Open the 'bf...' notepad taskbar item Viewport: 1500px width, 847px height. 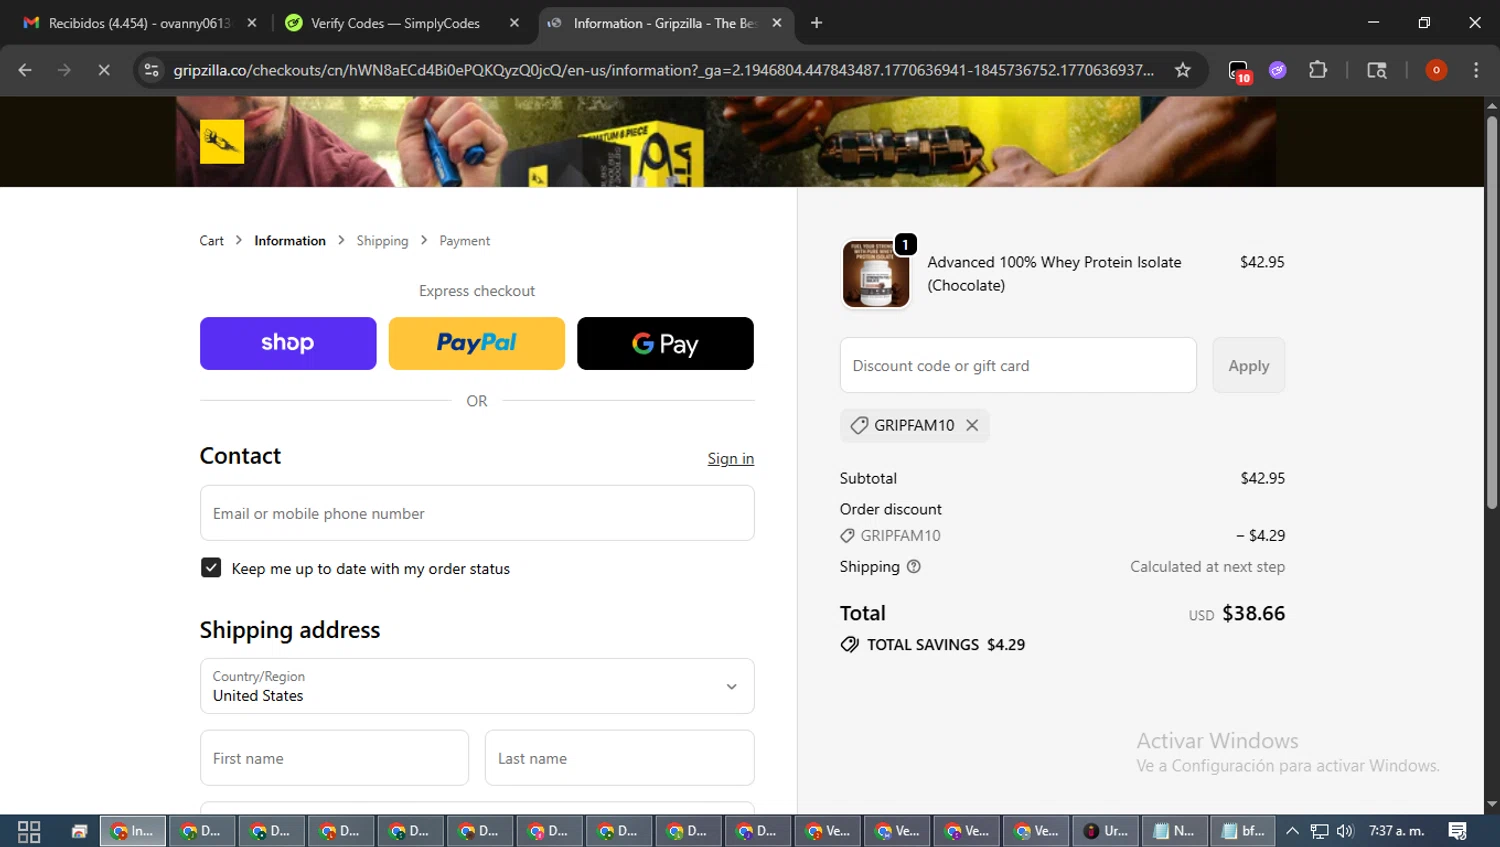[x=1243, y=831]
